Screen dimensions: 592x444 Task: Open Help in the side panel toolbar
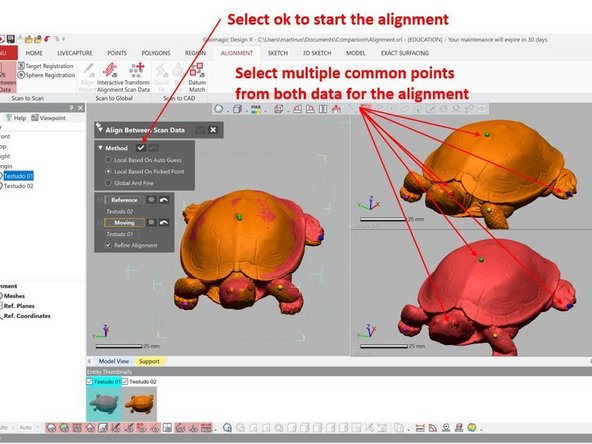tap(16, 118)
